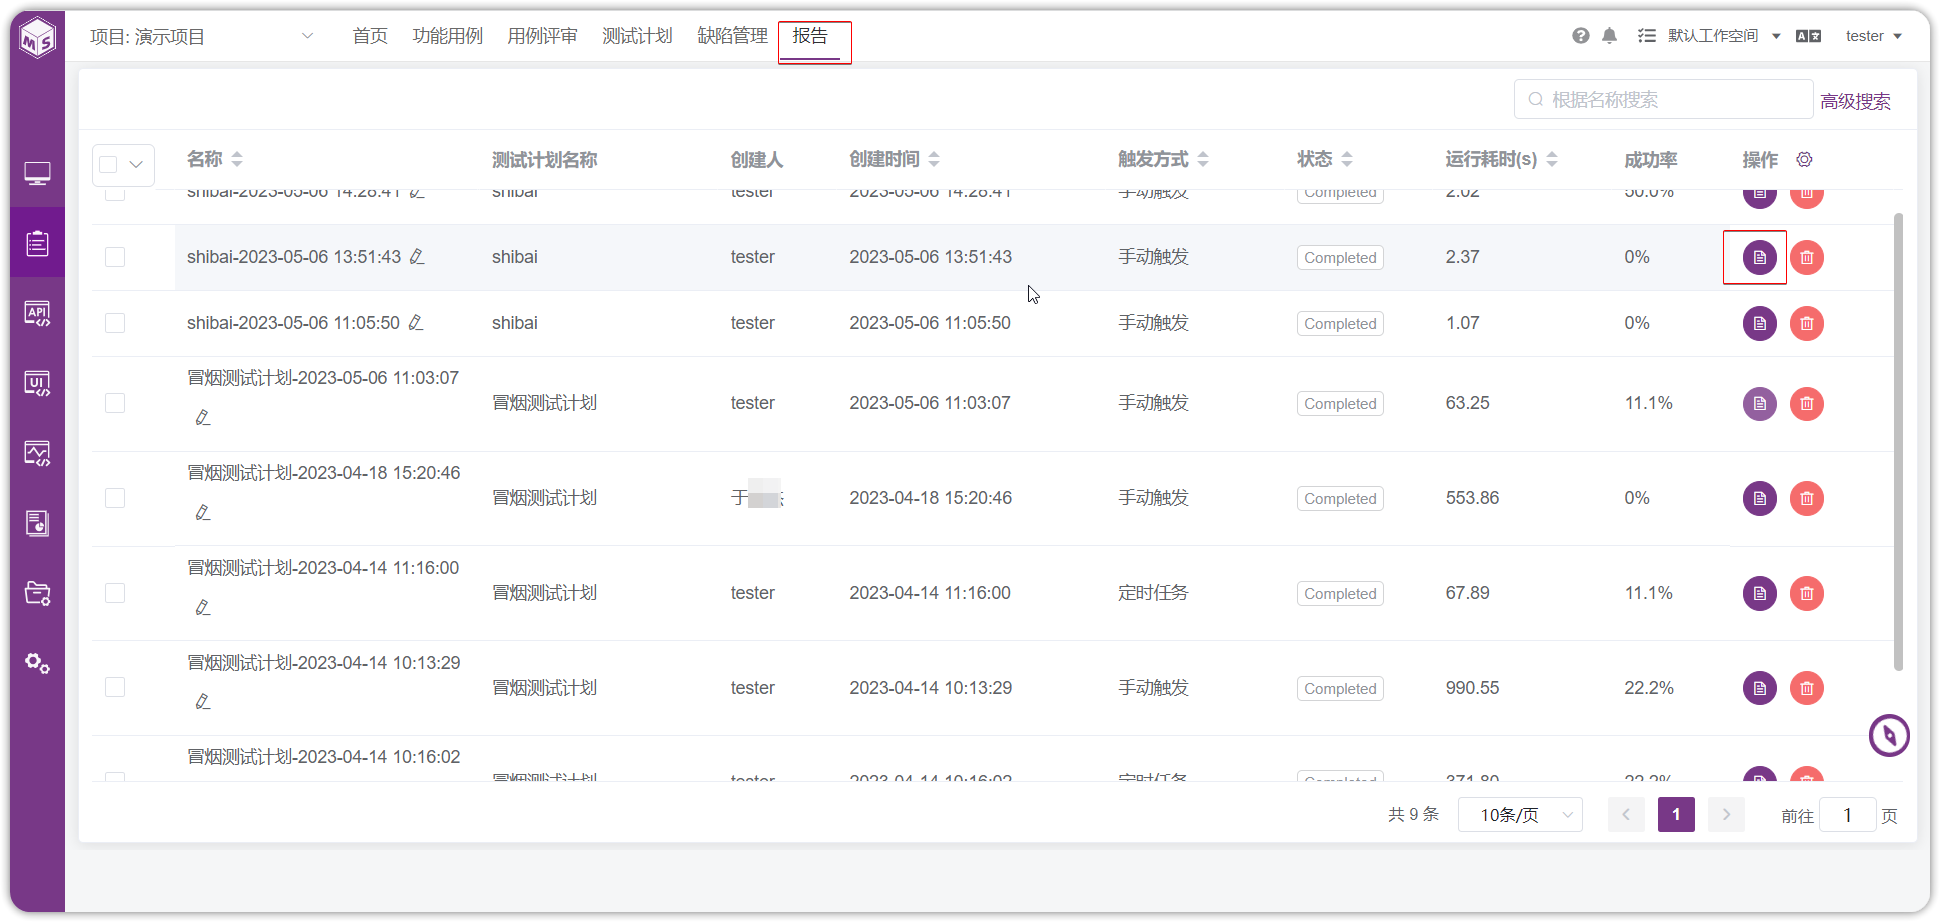
Task: View report for 冒烟测试计划-2023-04-18 15:20:46
Action: click(x=1759, y=498)
